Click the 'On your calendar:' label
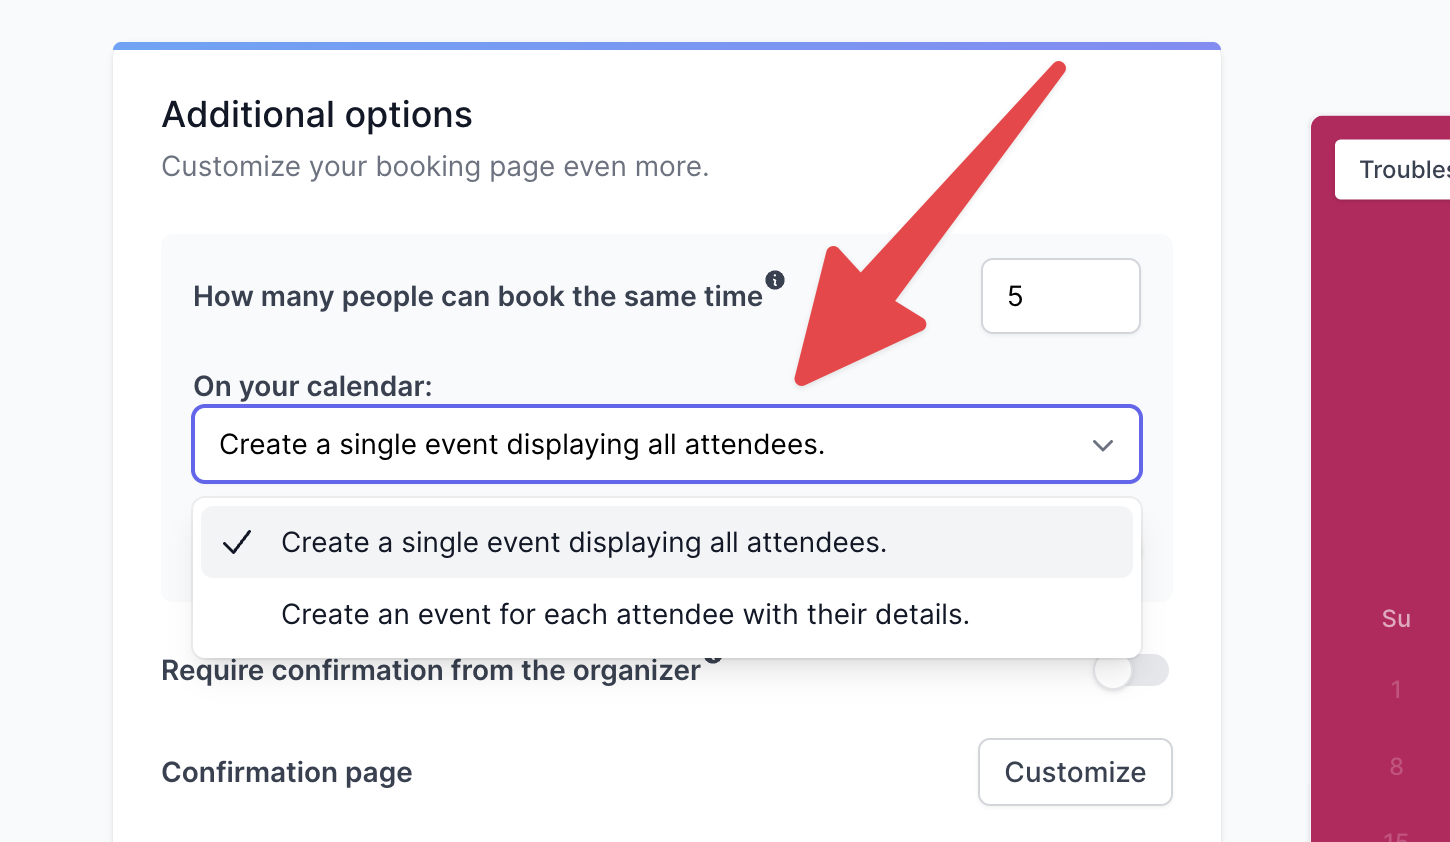 [313, 387]
